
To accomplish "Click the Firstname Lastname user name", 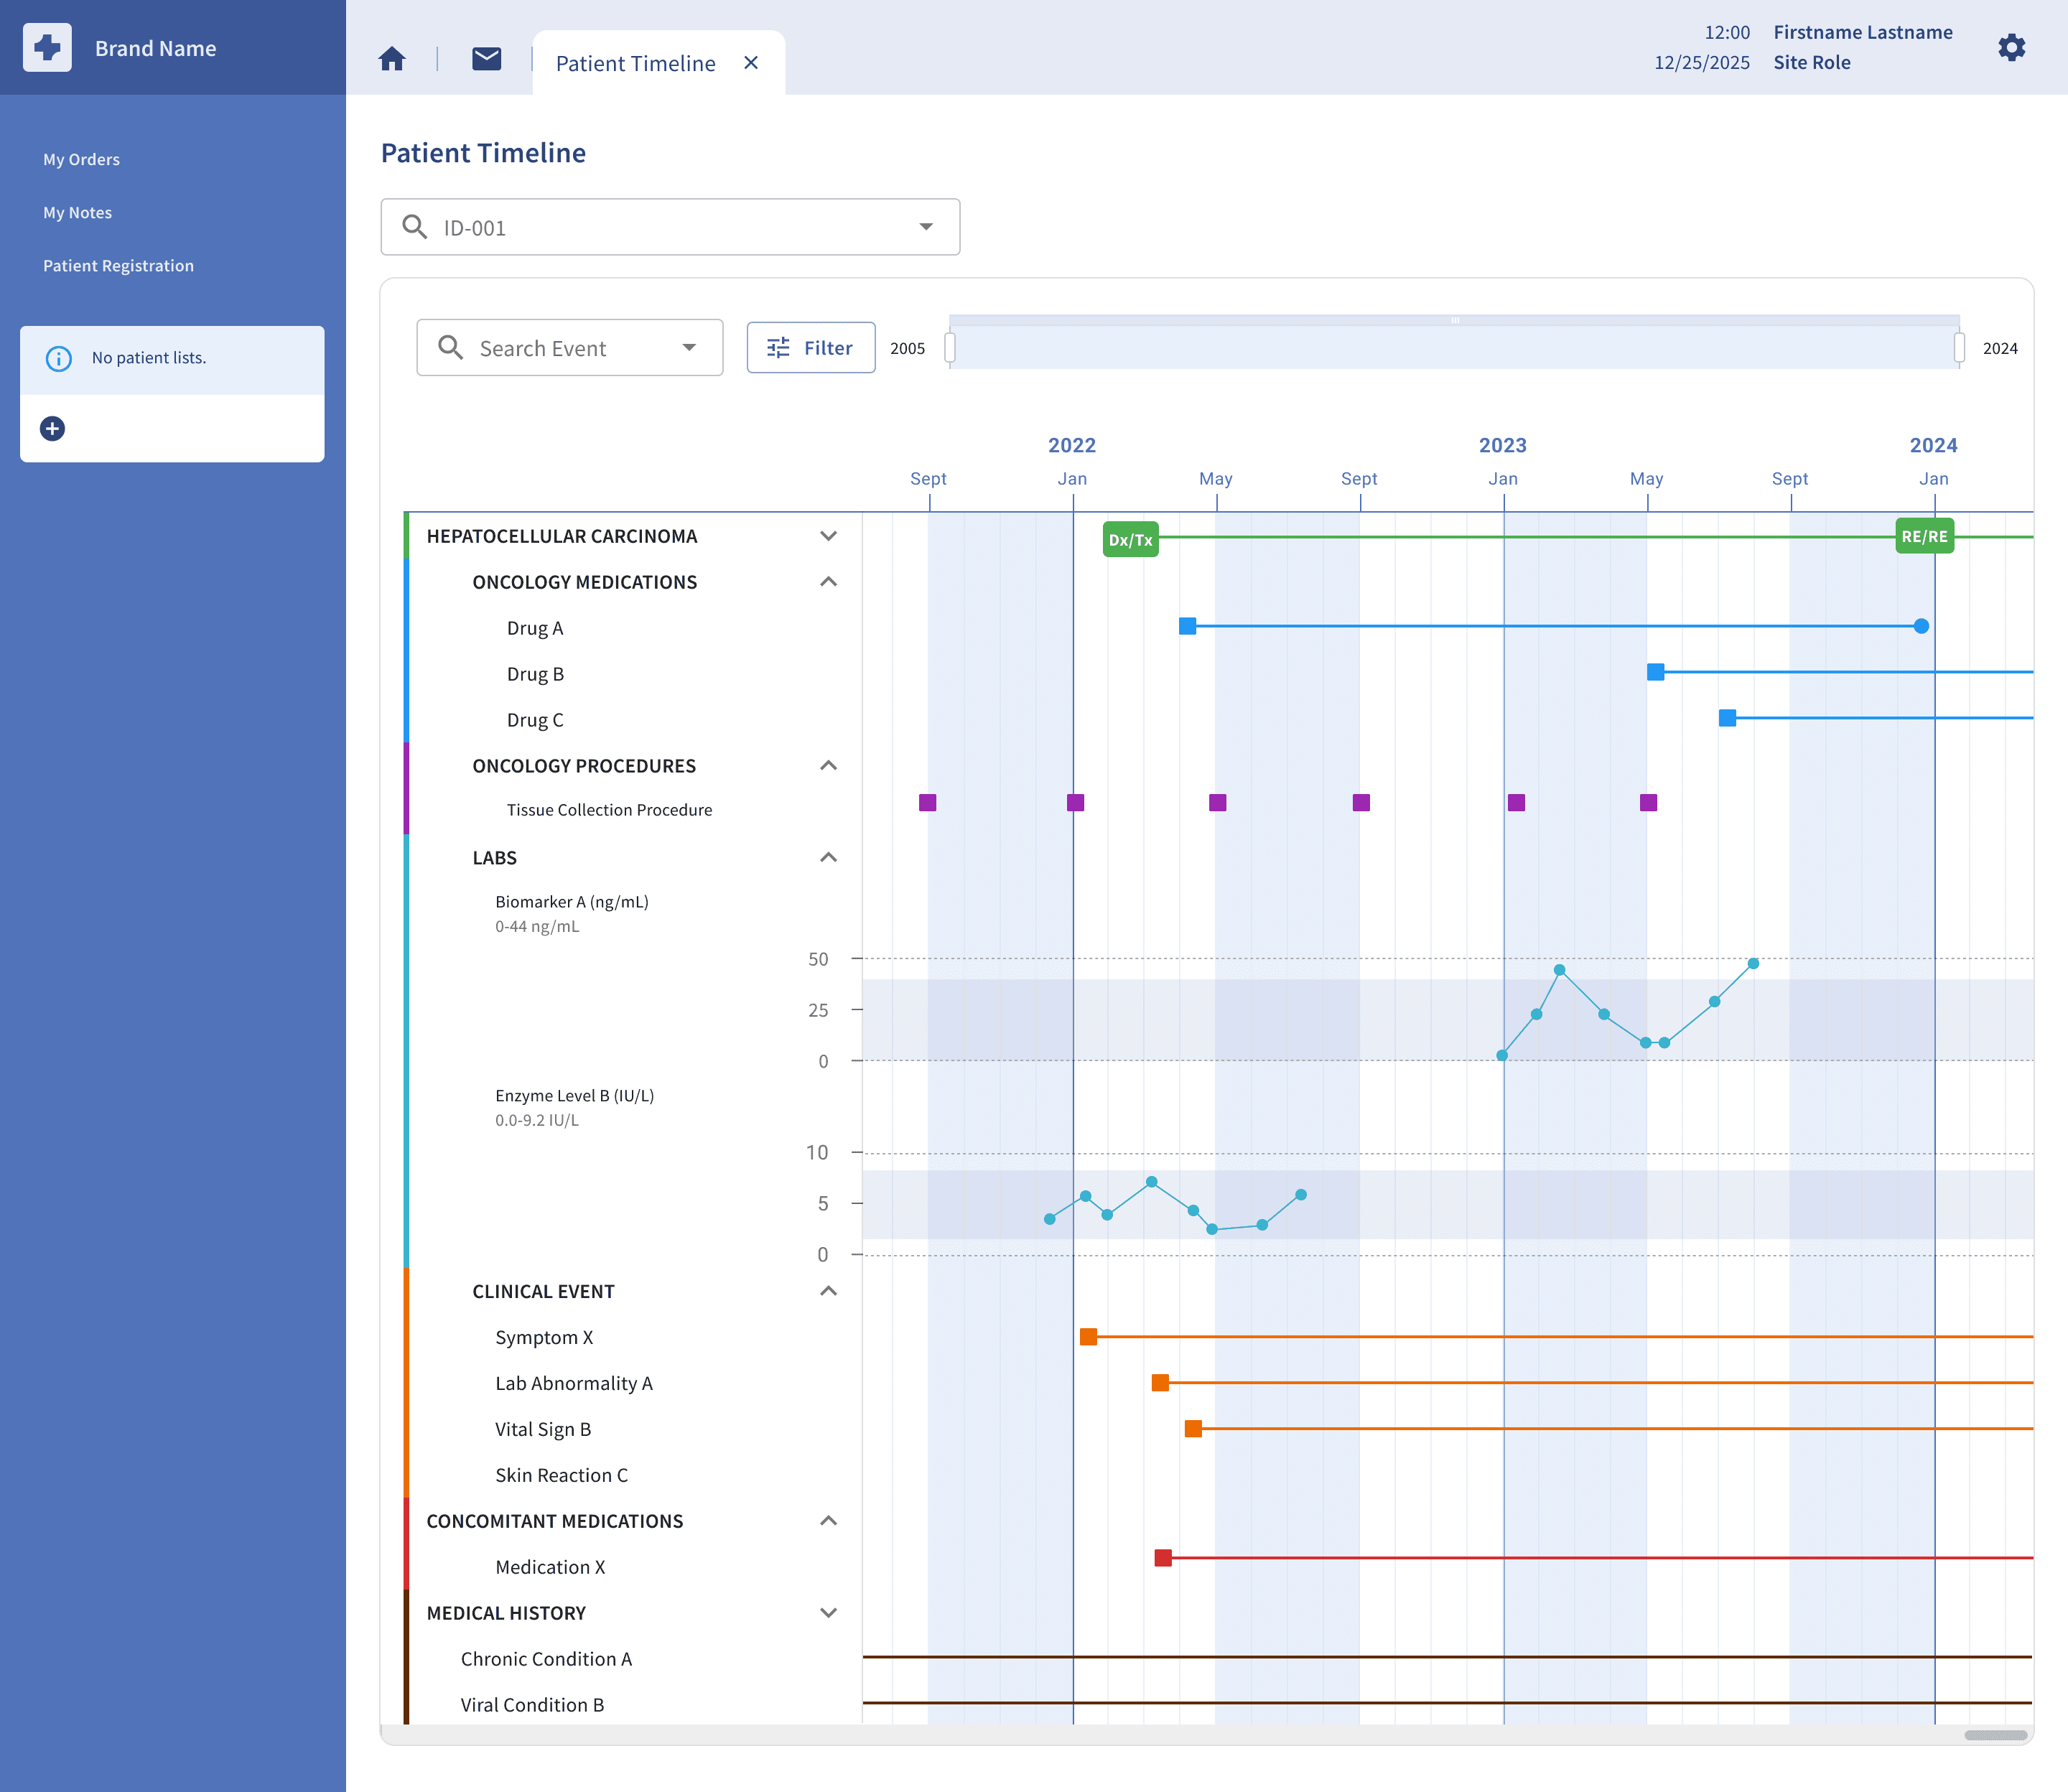I will click(1863, 32).
